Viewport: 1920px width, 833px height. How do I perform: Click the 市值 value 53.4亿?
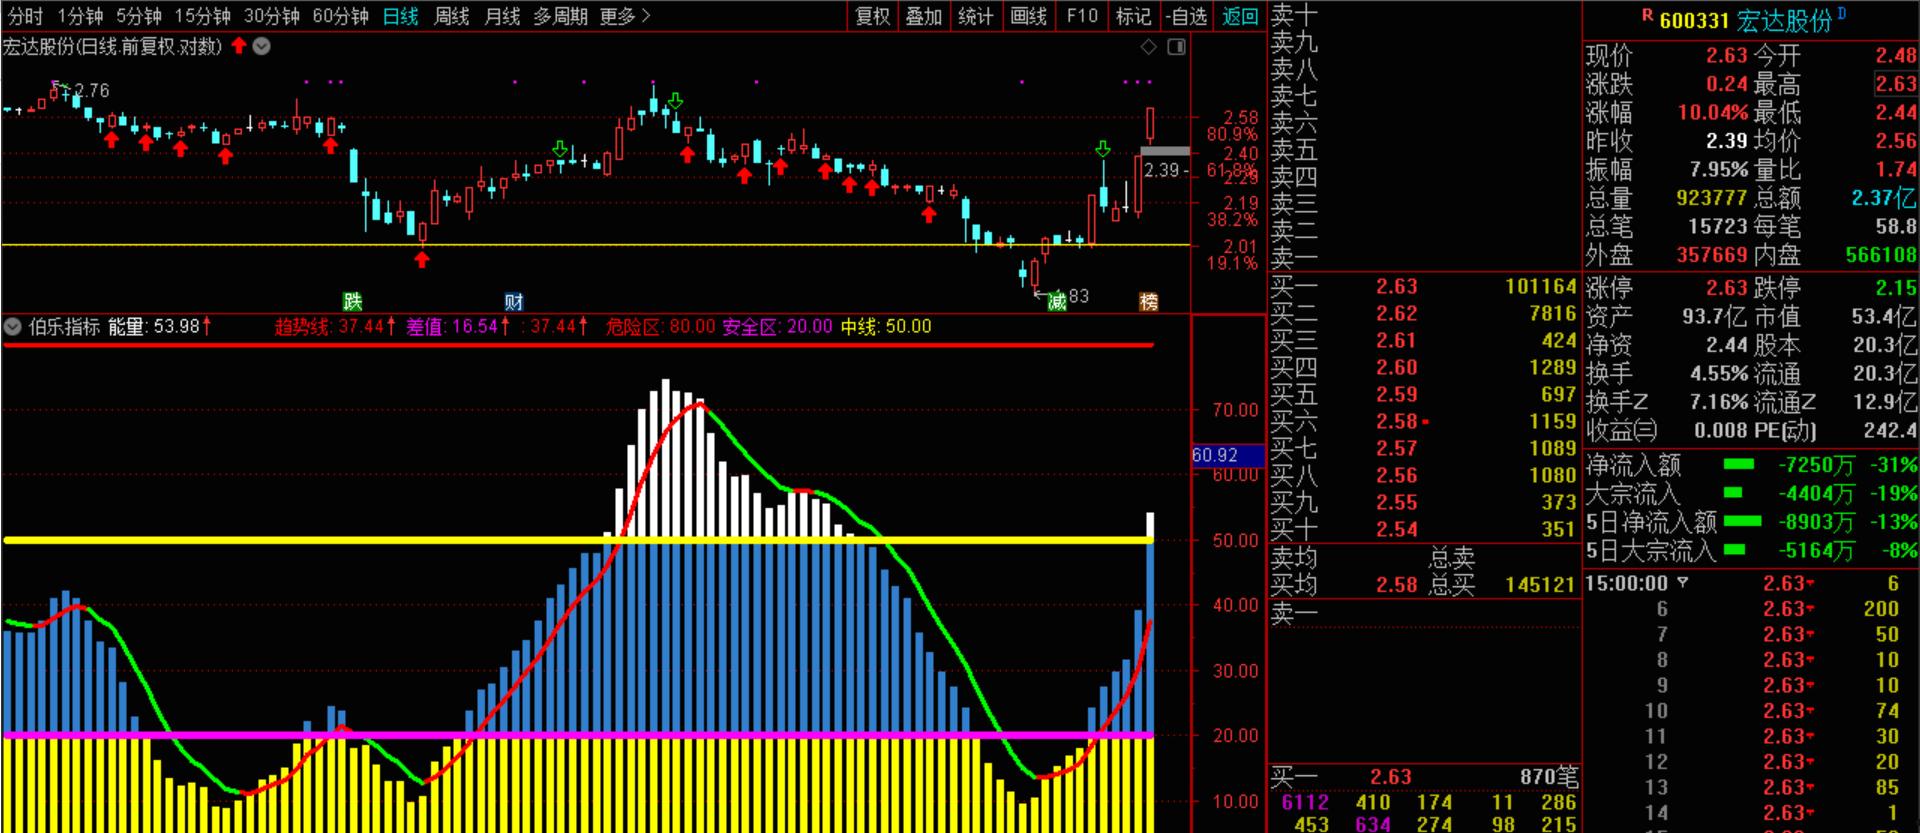(x=1884, y=317)
